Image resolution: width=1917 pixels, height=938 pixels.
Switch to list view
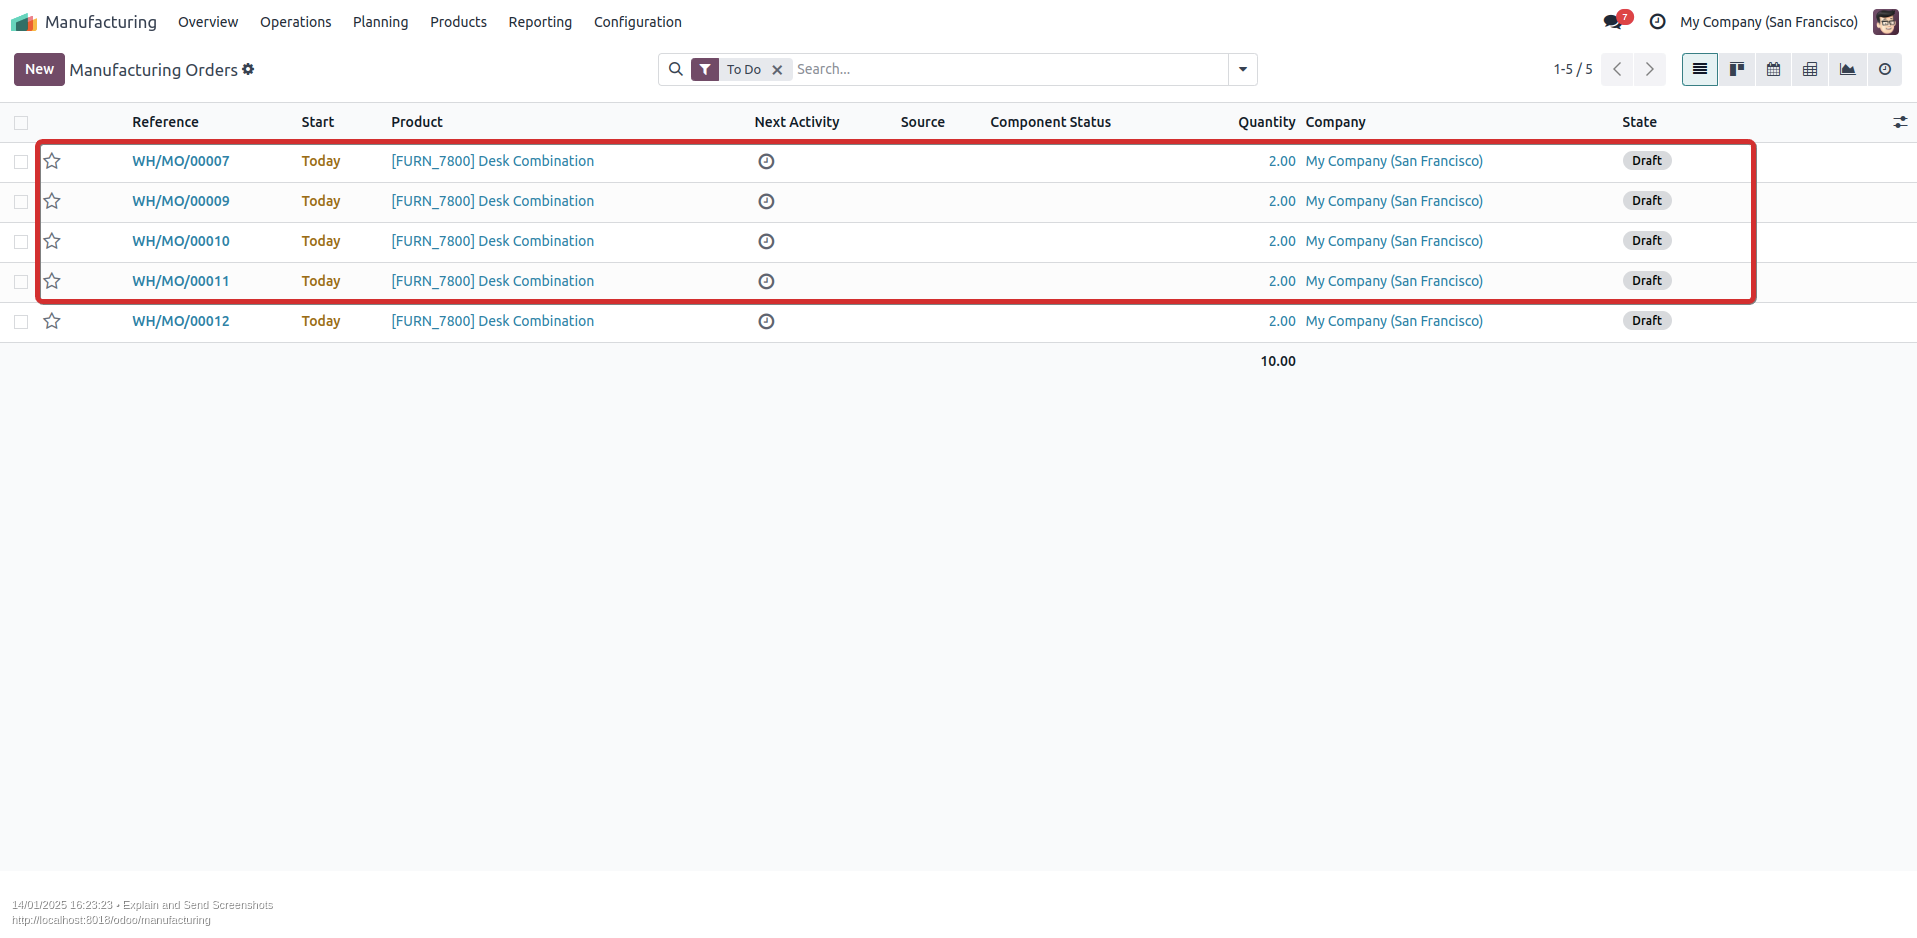pos(1699,69)
